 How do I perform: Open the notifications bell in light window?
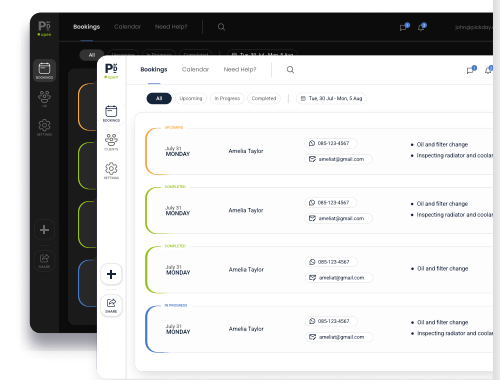(489, 70)
